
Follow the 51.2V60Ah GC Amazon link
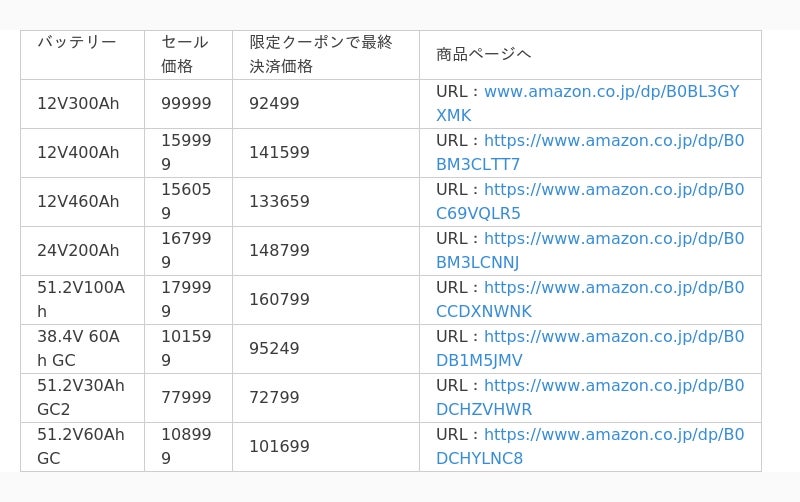(613, 435)
